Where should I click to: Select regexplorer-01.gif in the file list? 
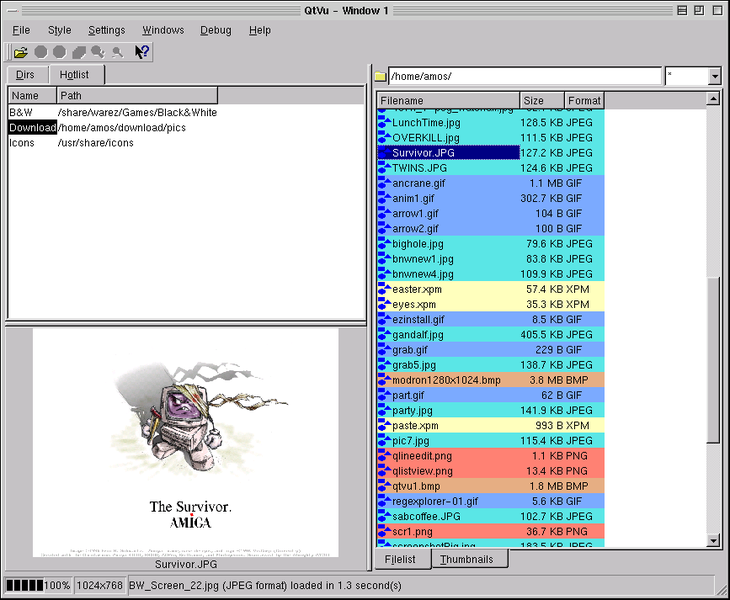point(491,501)
